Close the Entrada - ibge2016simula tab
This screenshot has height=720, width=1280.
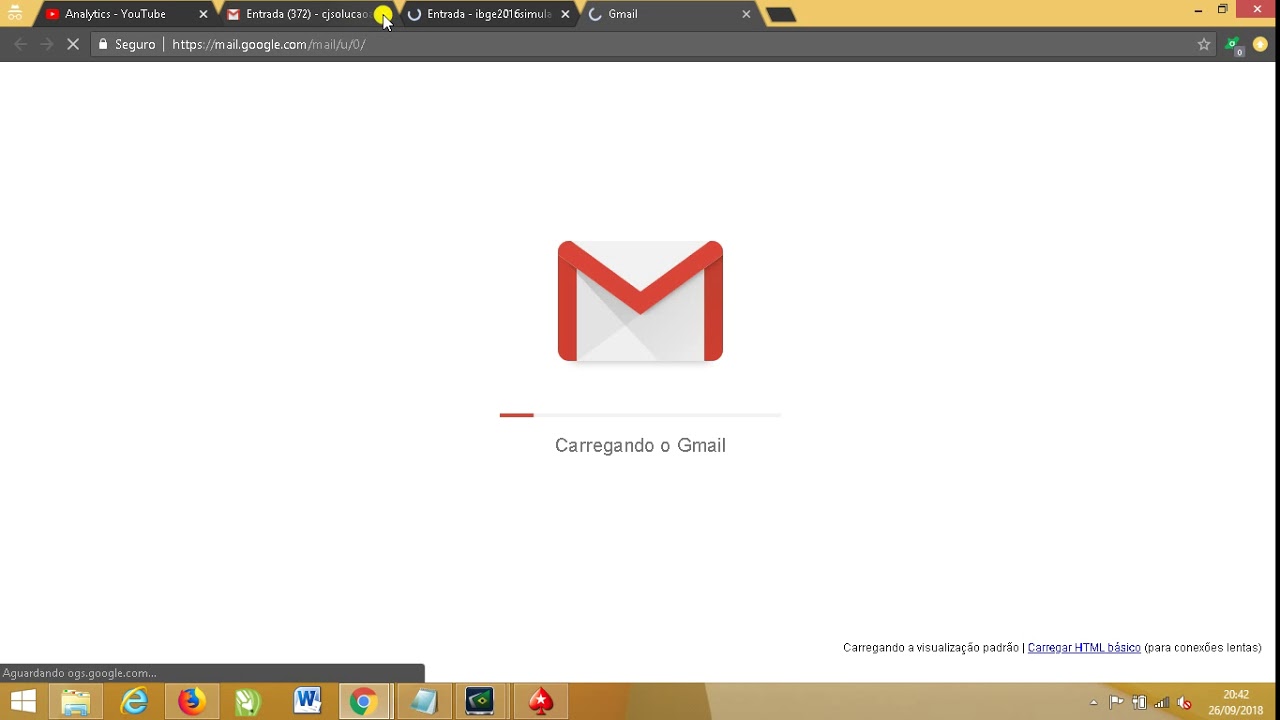click(x=565, y=14)
